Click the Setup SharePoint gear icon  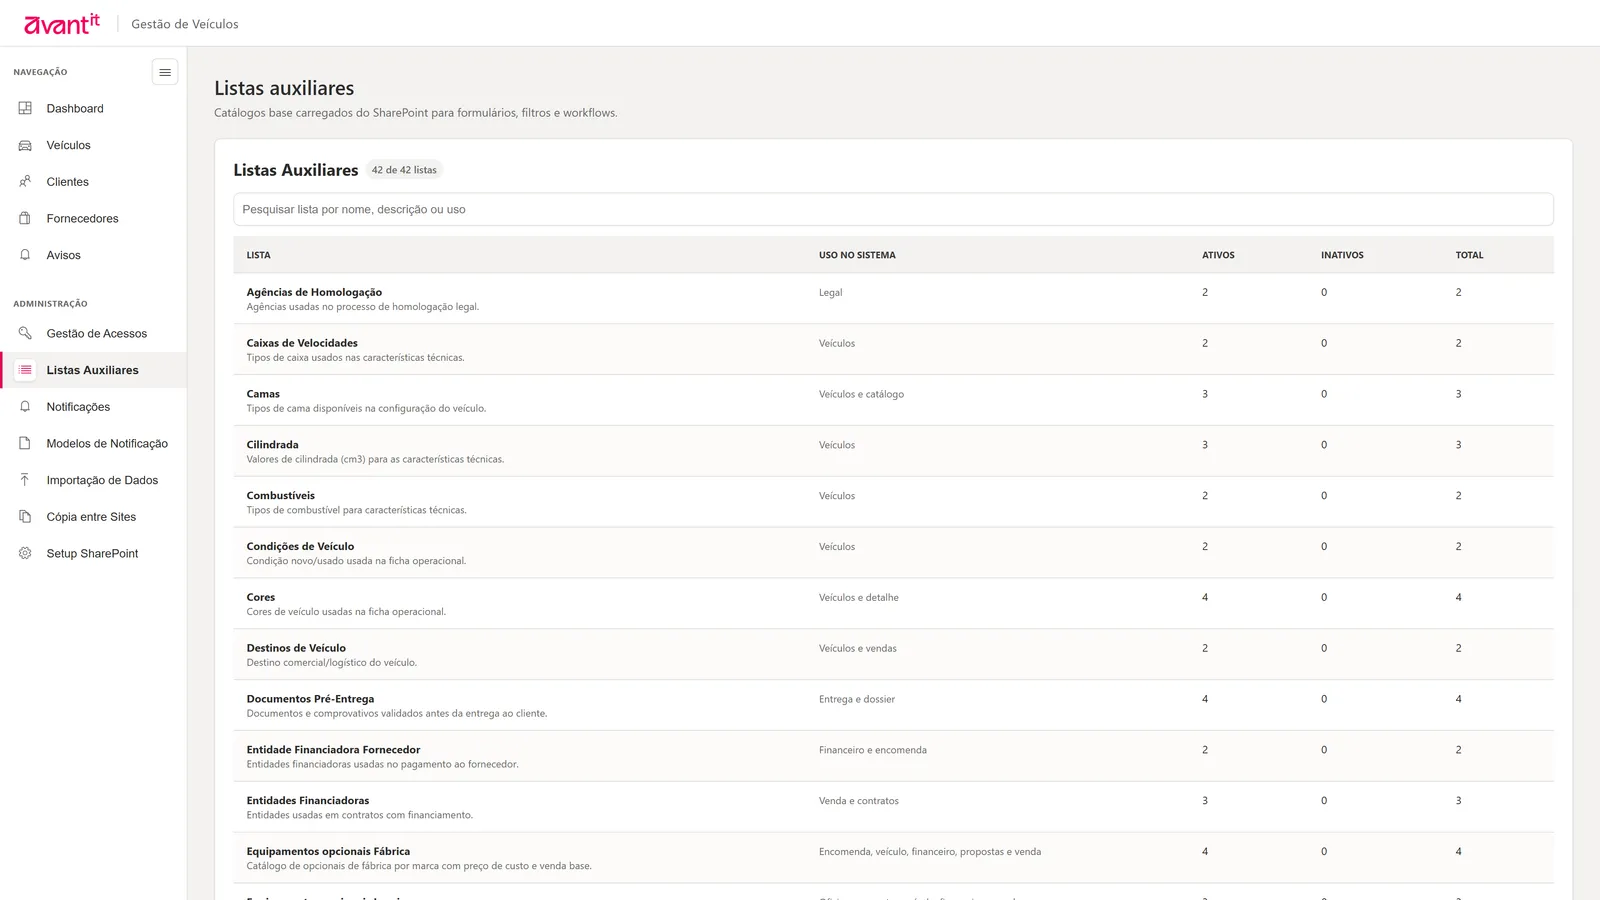tap(25, 553)
